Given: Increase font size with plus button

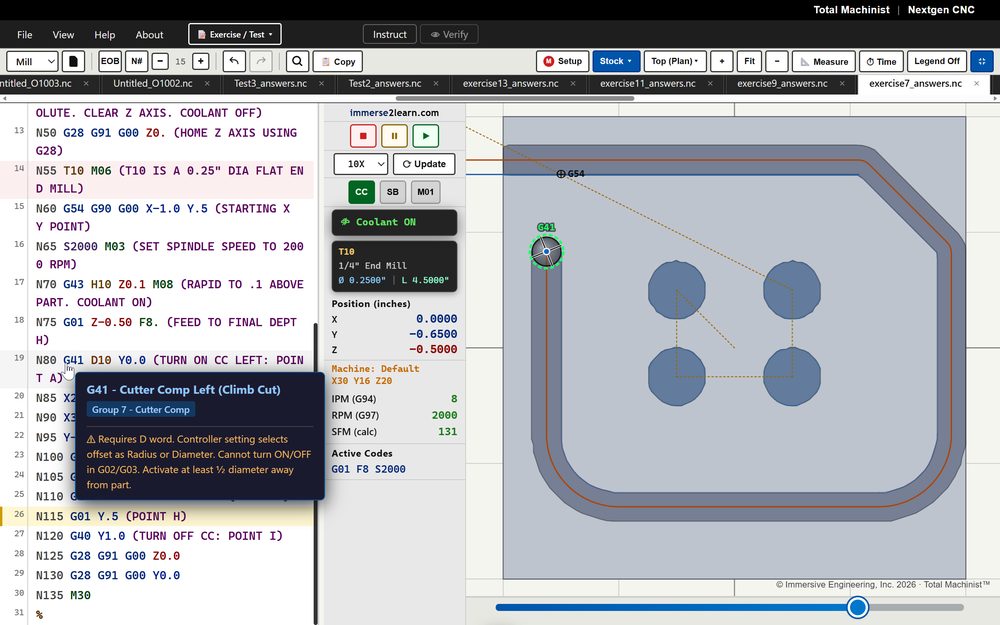Looking at the screenshot, I should click(x=200, y=61).
